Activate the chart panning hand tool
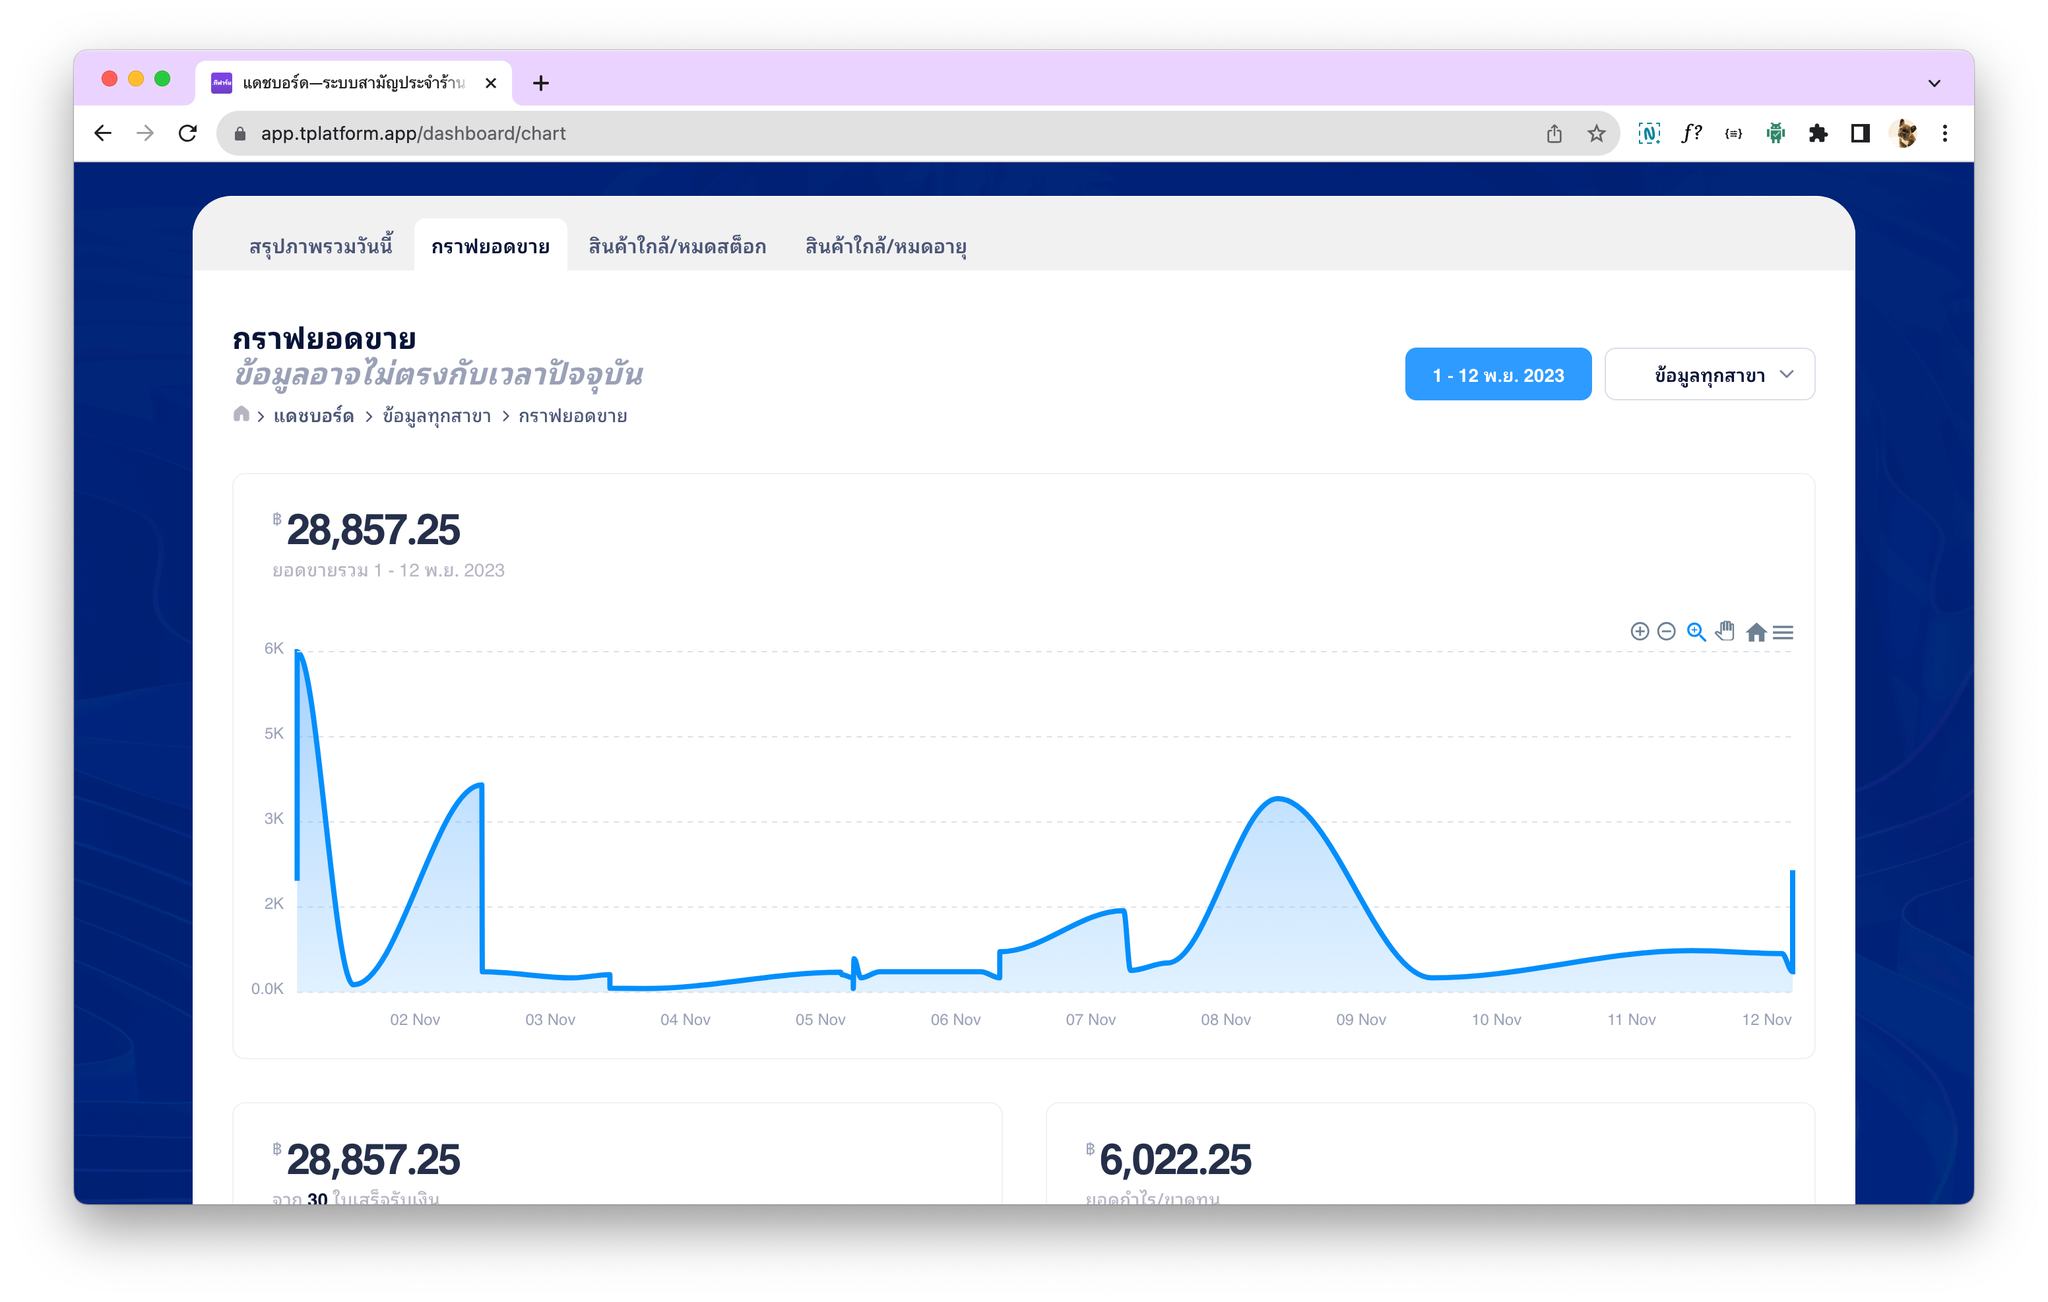Image resolution: width=2048 pixels, height=1302 pixels. tap(1725, 631)
